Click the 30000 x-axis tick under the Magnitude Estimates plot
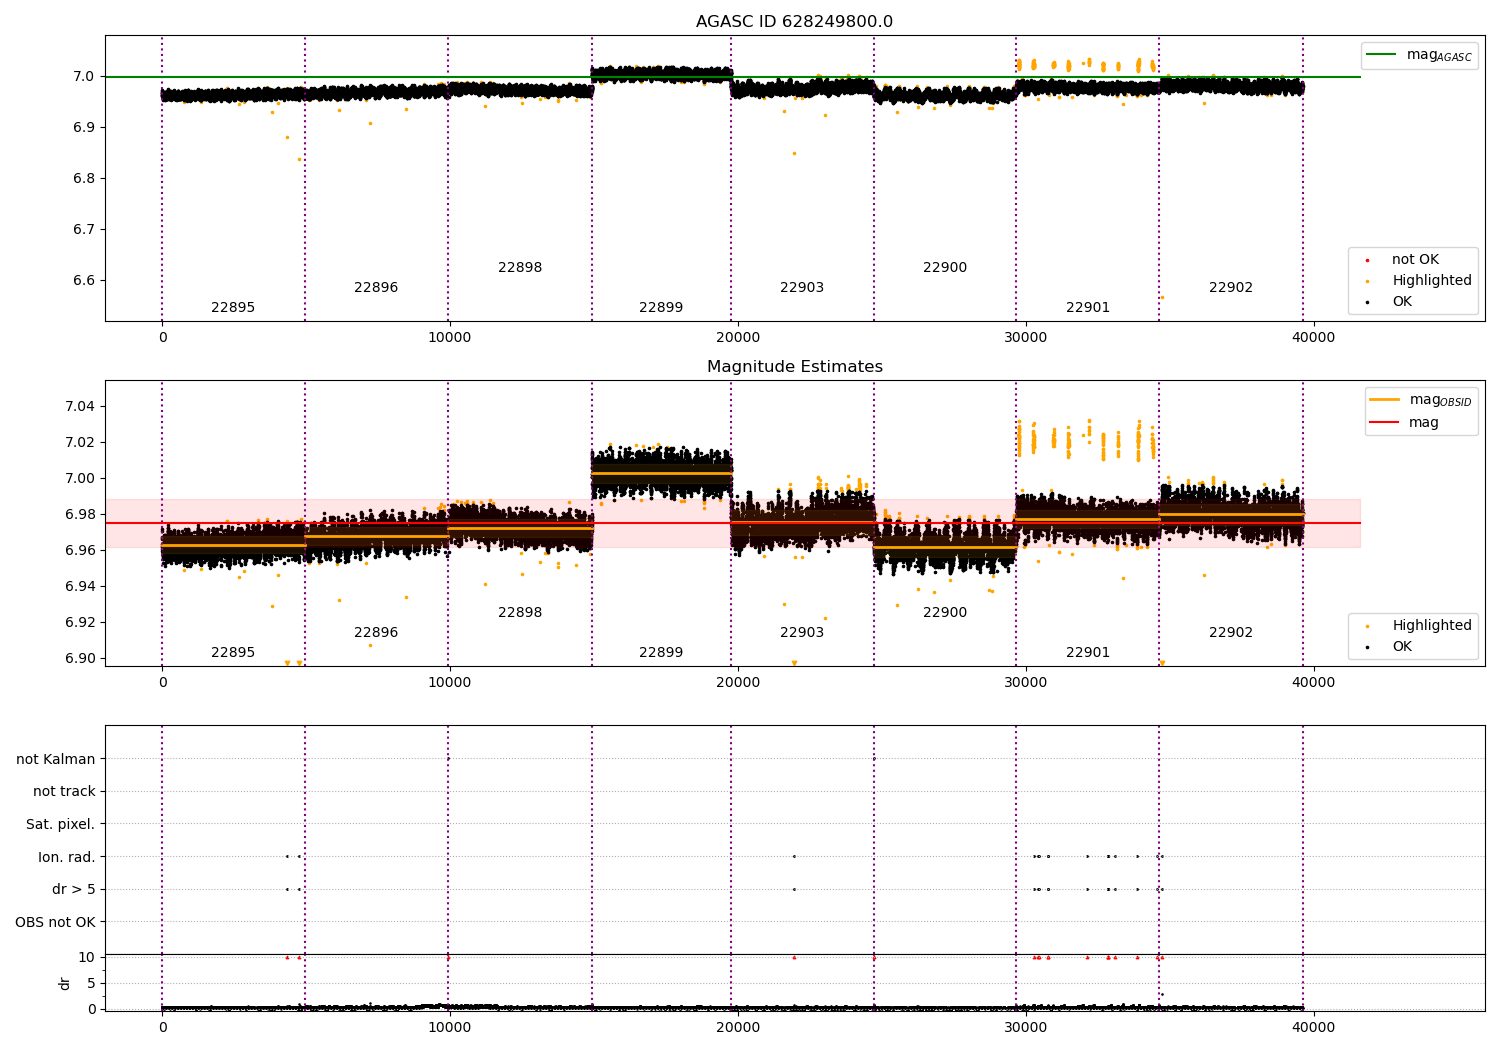1500x1050 pixels. (1025, 682)
